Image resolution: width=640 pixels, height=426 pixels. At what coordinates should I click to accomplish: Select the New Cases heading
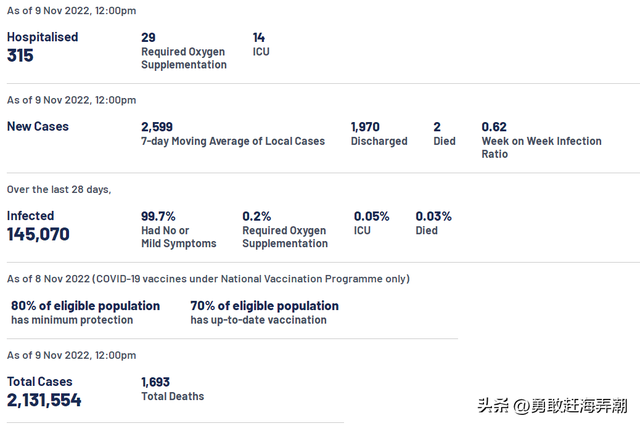click(x=38, y=127)
